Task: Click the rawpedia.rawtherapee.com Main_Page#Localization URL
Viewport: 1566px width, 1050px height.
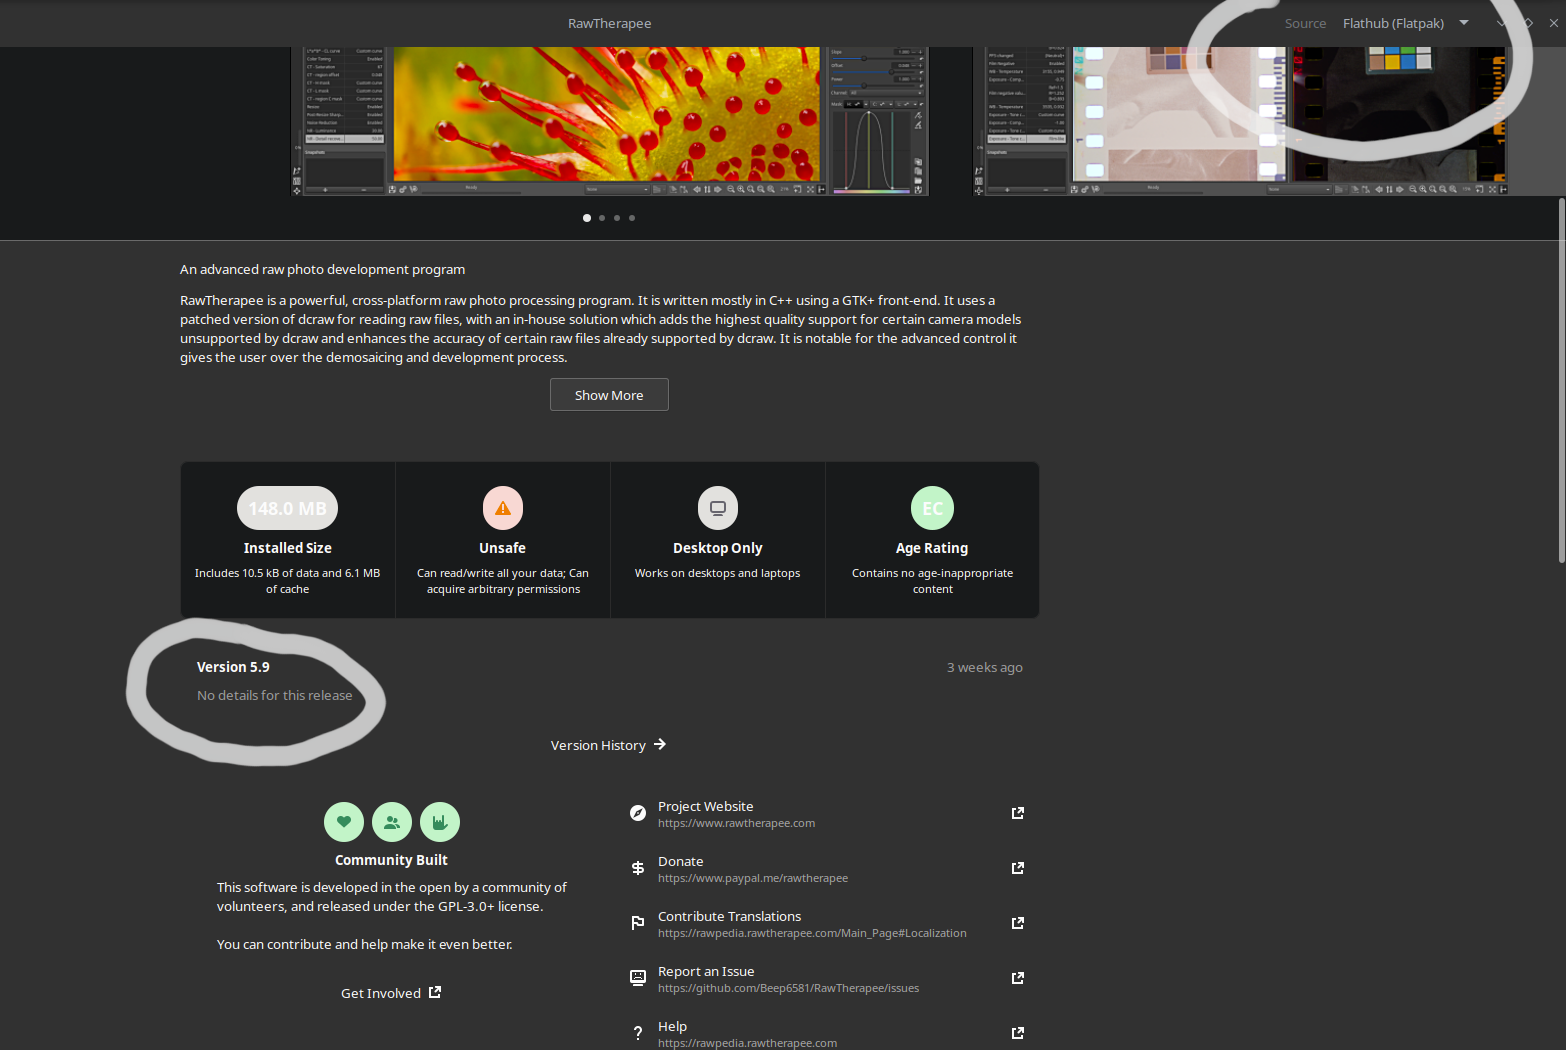Action: coord(812,934)
